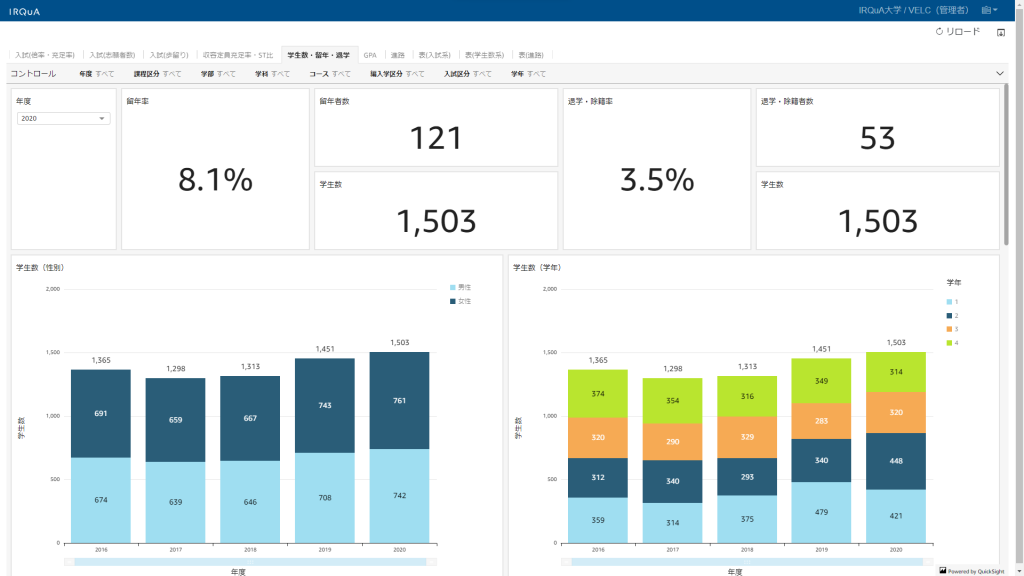This screenshot has width=1024, height=576.
Task: Open the 入試区分 filter control
Action: point(468,74)
